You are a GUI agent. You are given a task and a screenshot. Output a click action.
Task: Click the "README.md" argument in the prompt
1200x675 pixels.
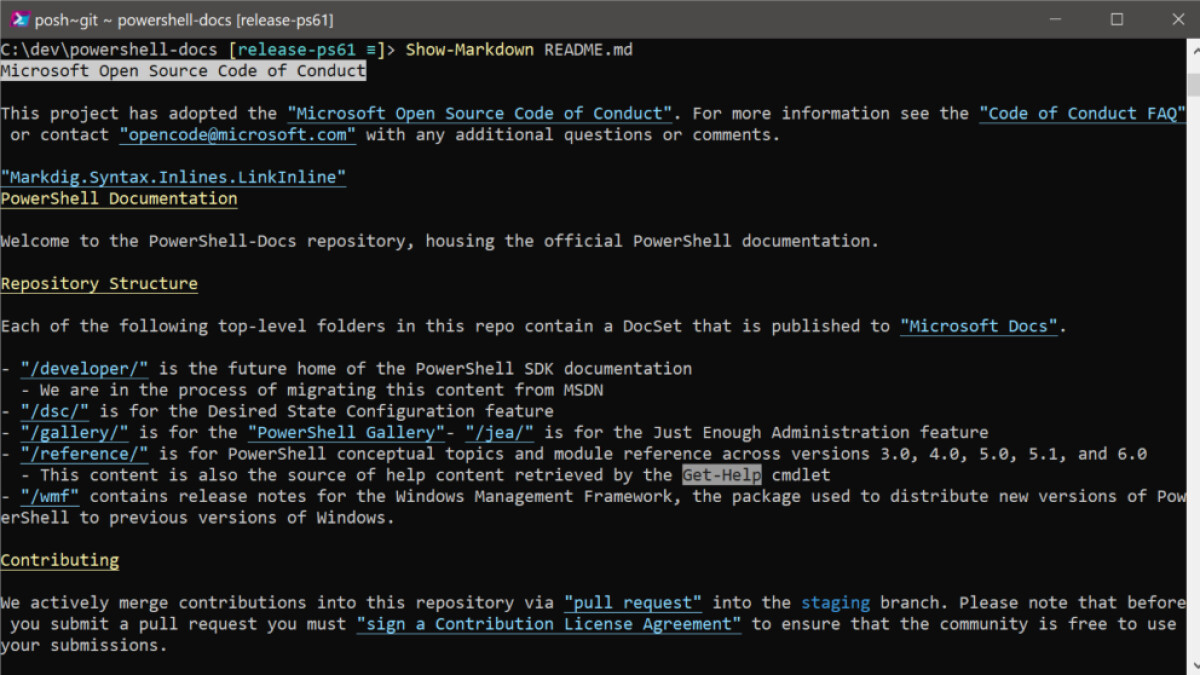[x=588, y=50]
